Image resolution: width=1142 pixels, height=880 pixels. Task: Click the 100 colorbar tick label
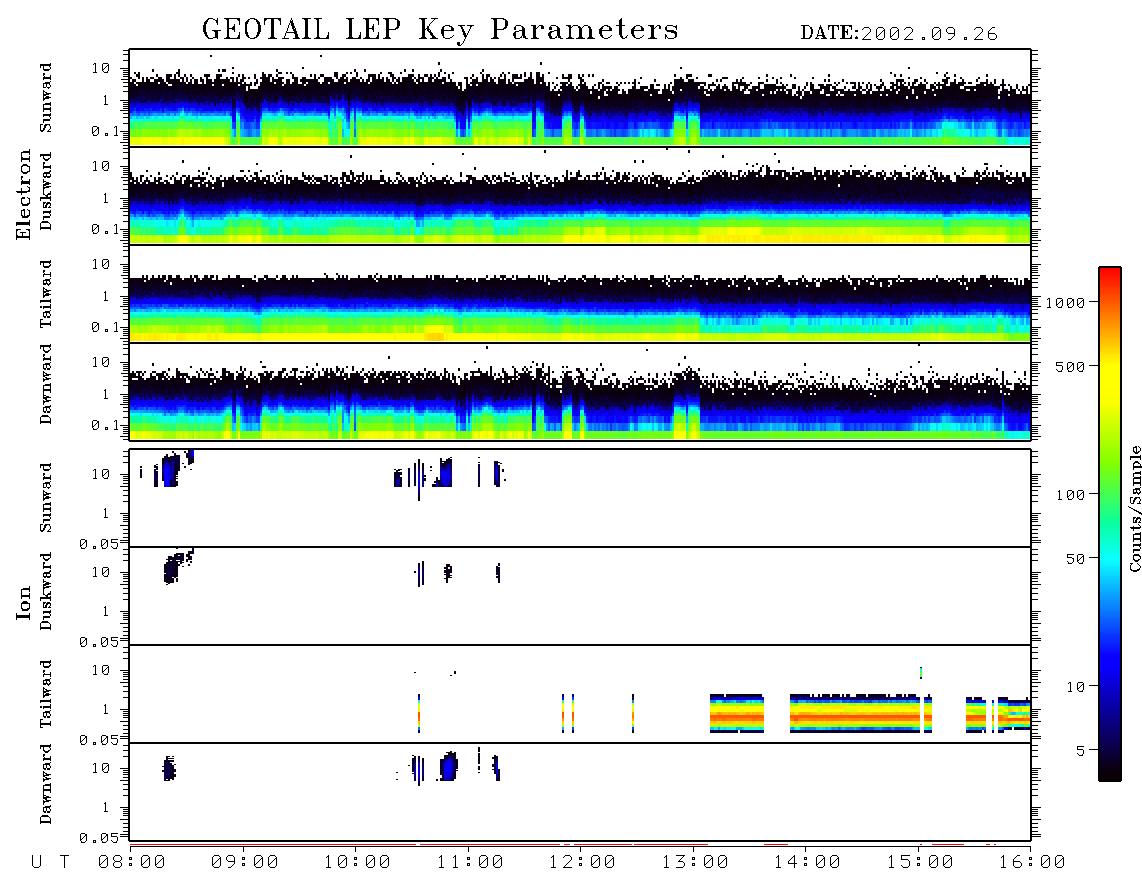pyautogui.click(x=1071, y=495)
